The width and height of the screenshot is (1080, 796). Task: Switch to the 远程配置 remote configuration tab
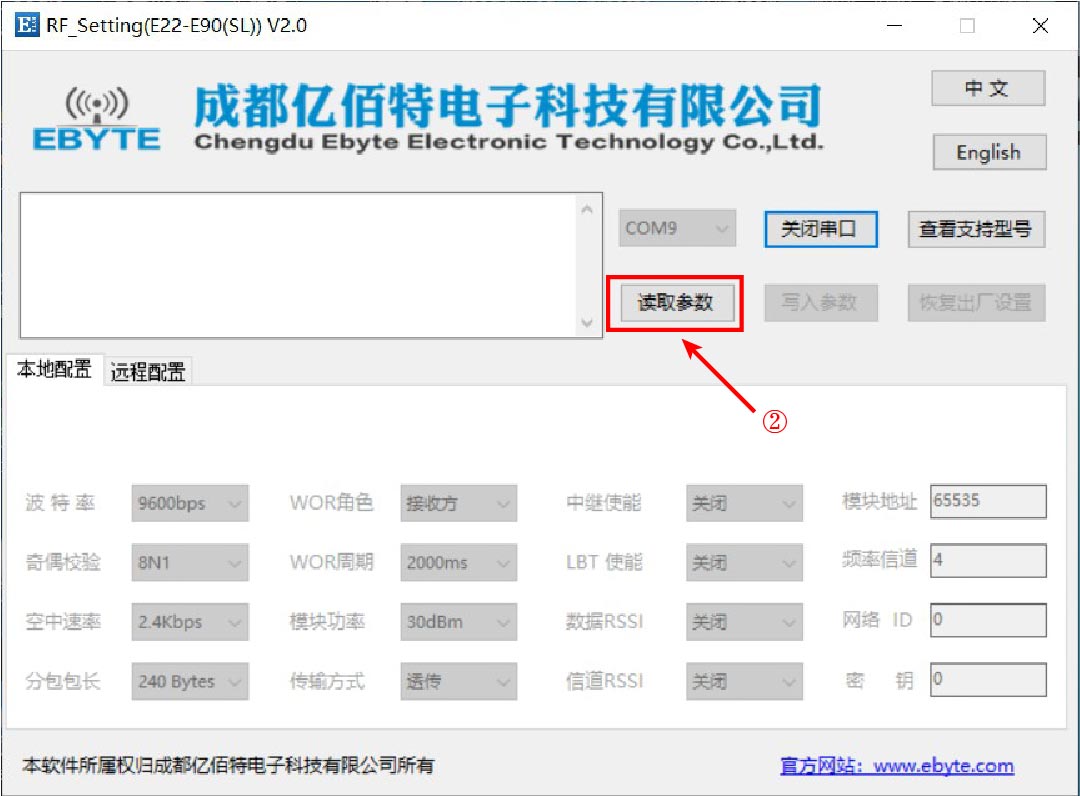(148, 372)
